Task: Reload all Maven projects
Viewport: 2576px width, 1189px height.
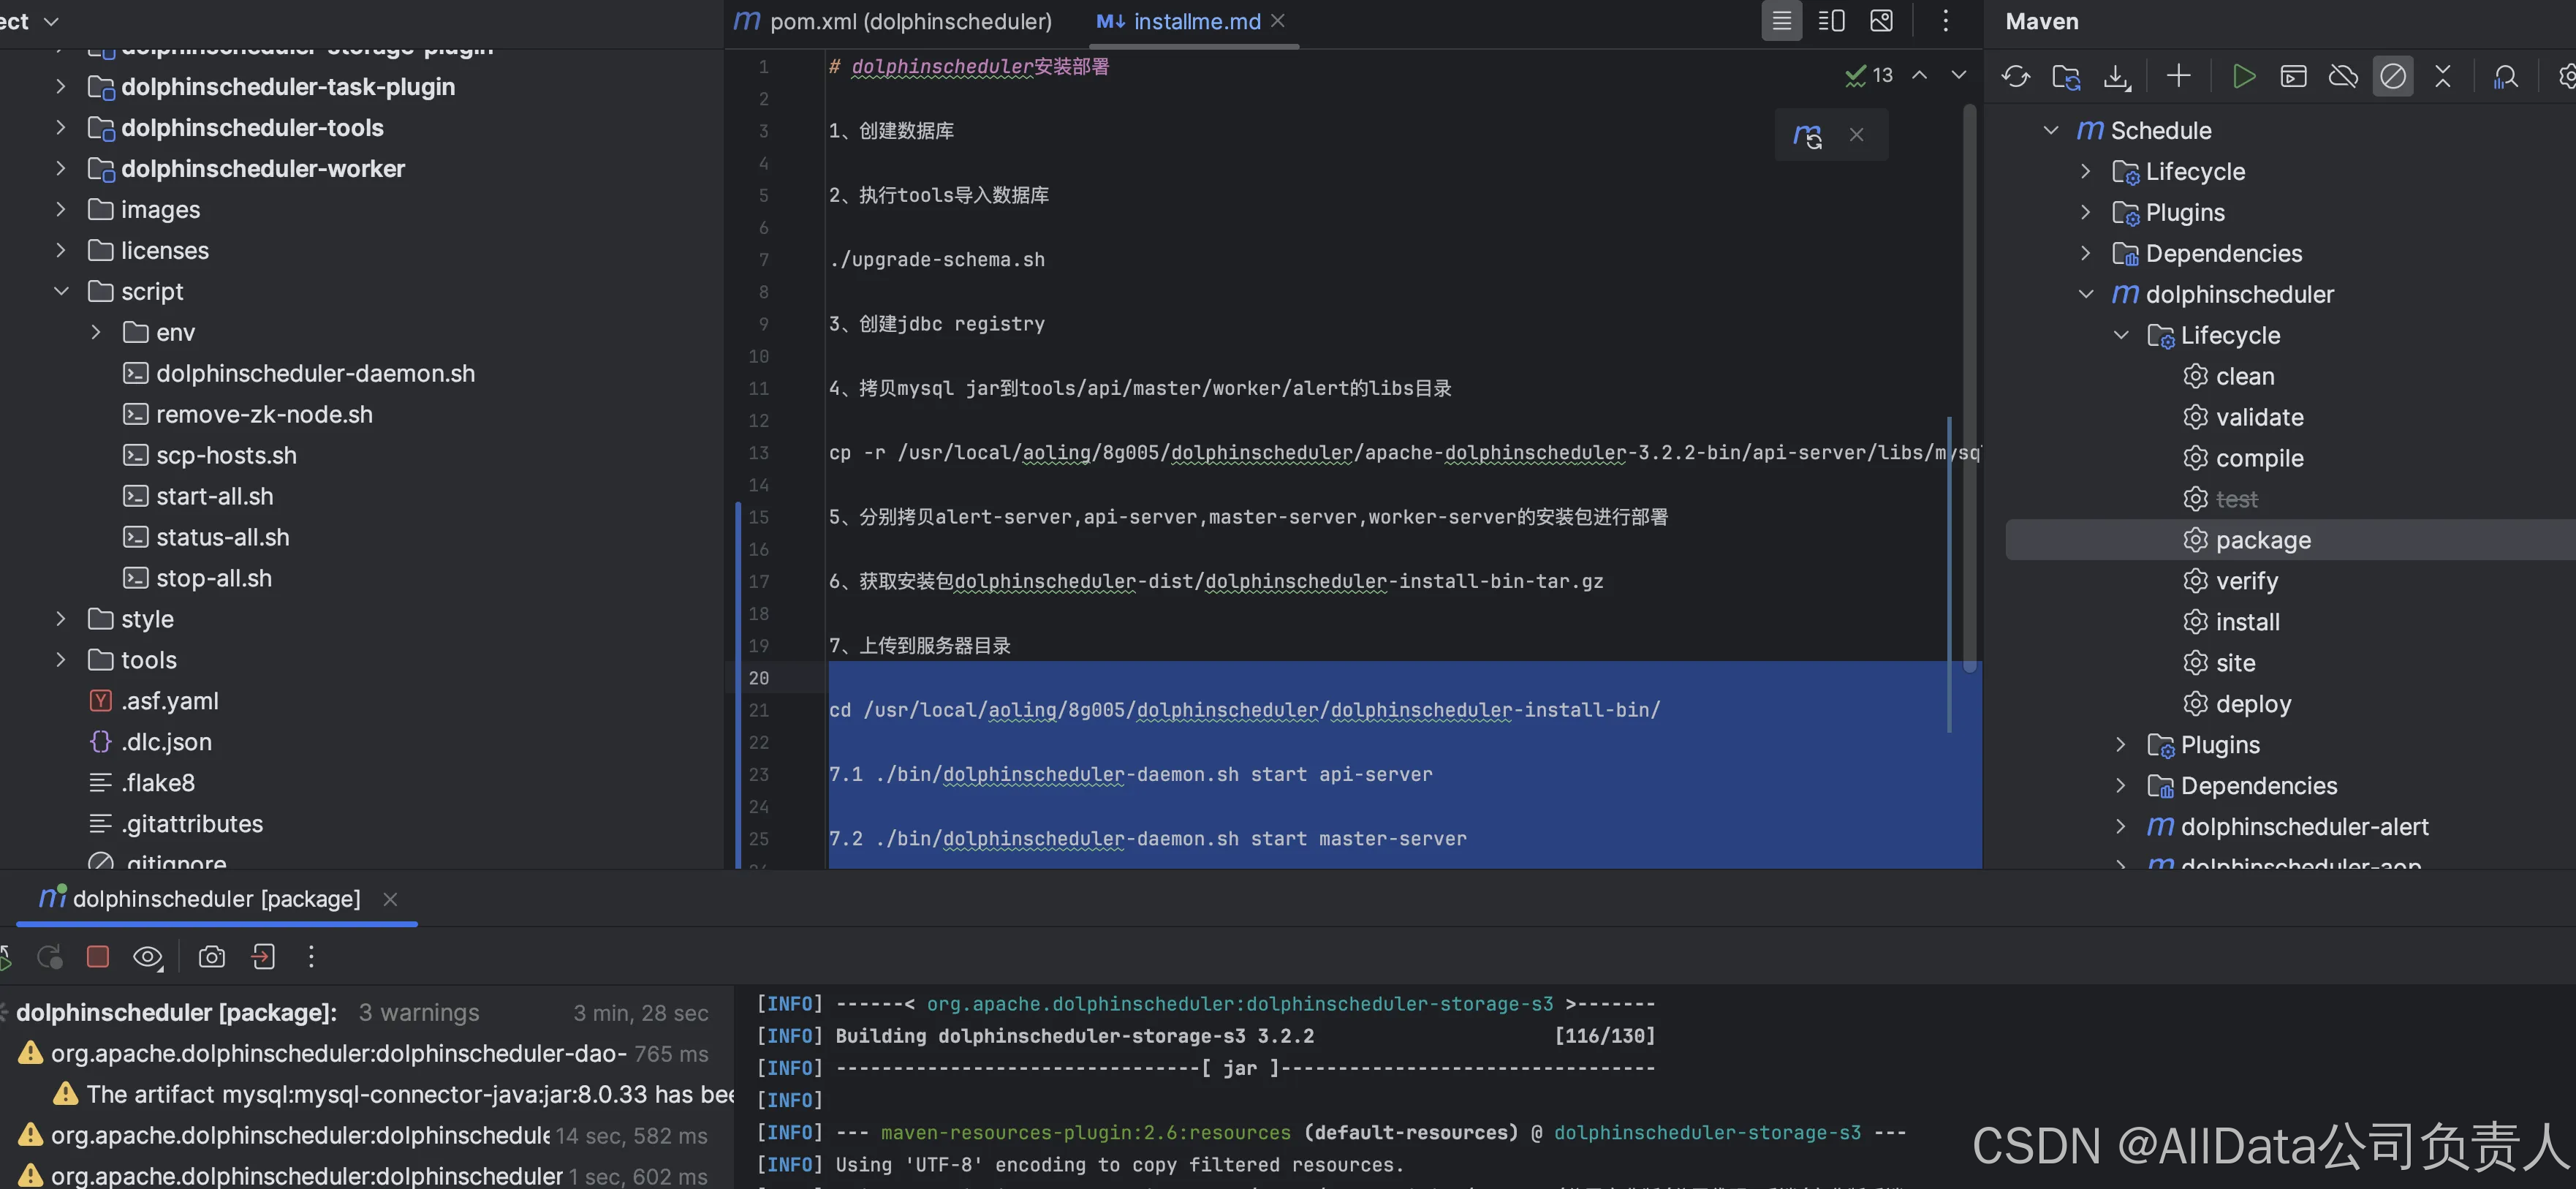Action: pyautogui.click(x=2015, y=76)
